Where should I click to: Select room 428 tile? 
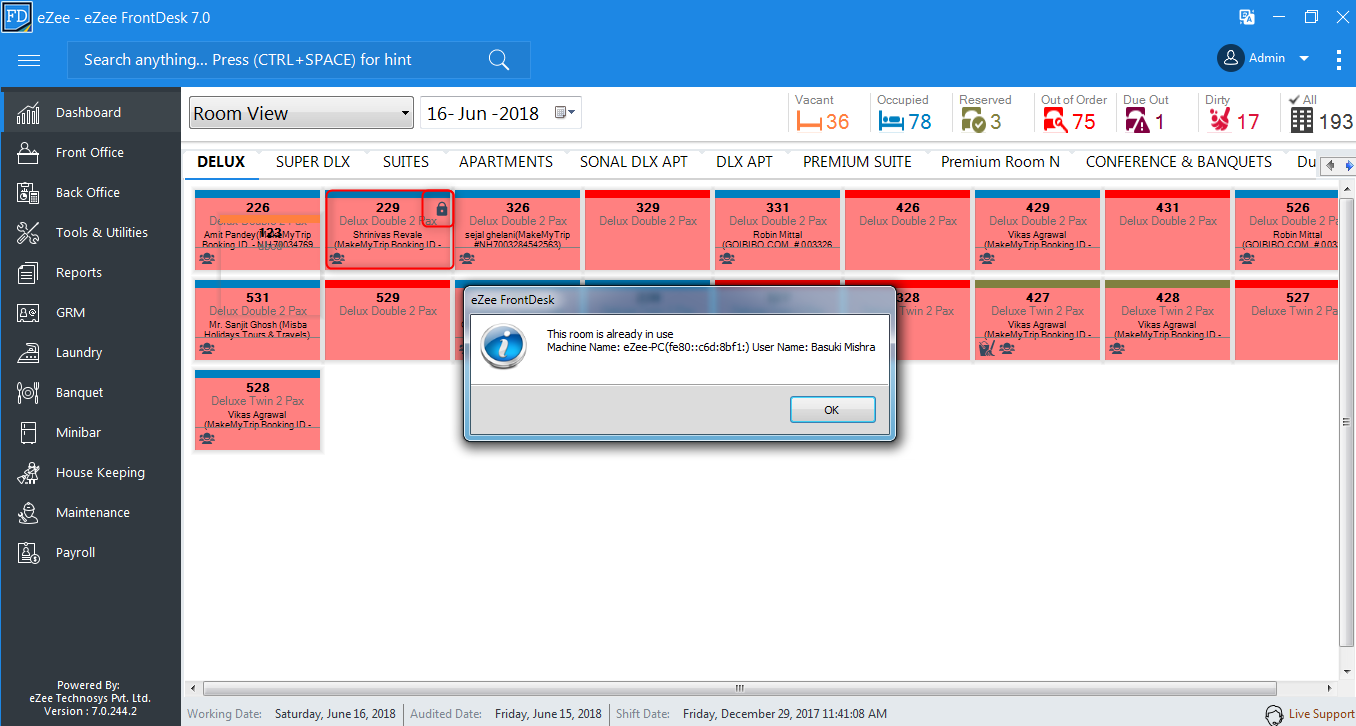click(1168, 320)
